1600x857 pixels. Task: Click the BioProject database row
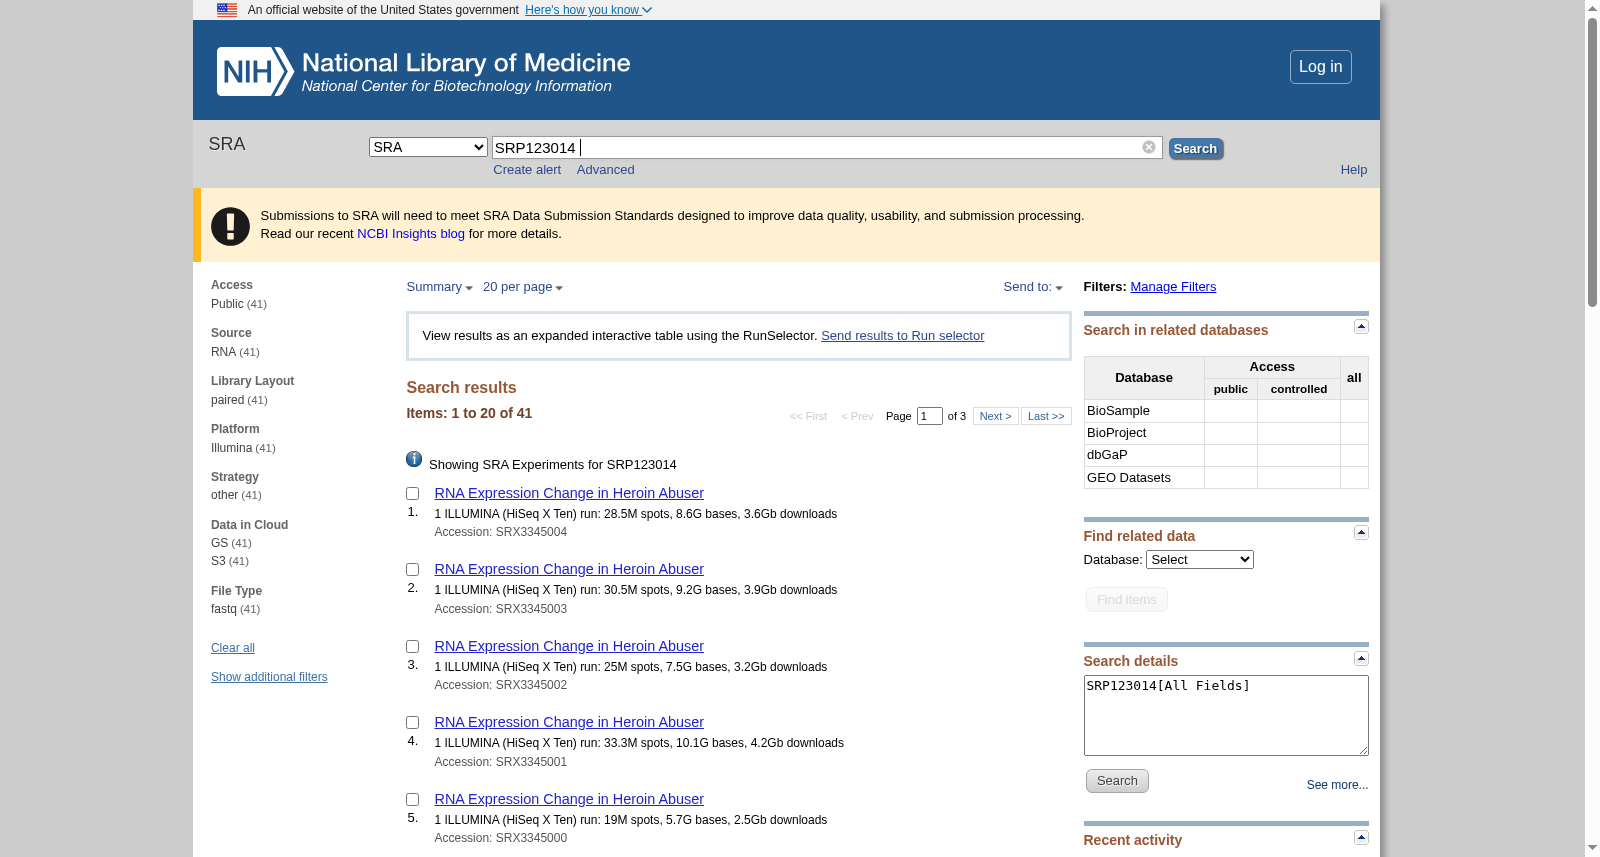(1225, 433)
